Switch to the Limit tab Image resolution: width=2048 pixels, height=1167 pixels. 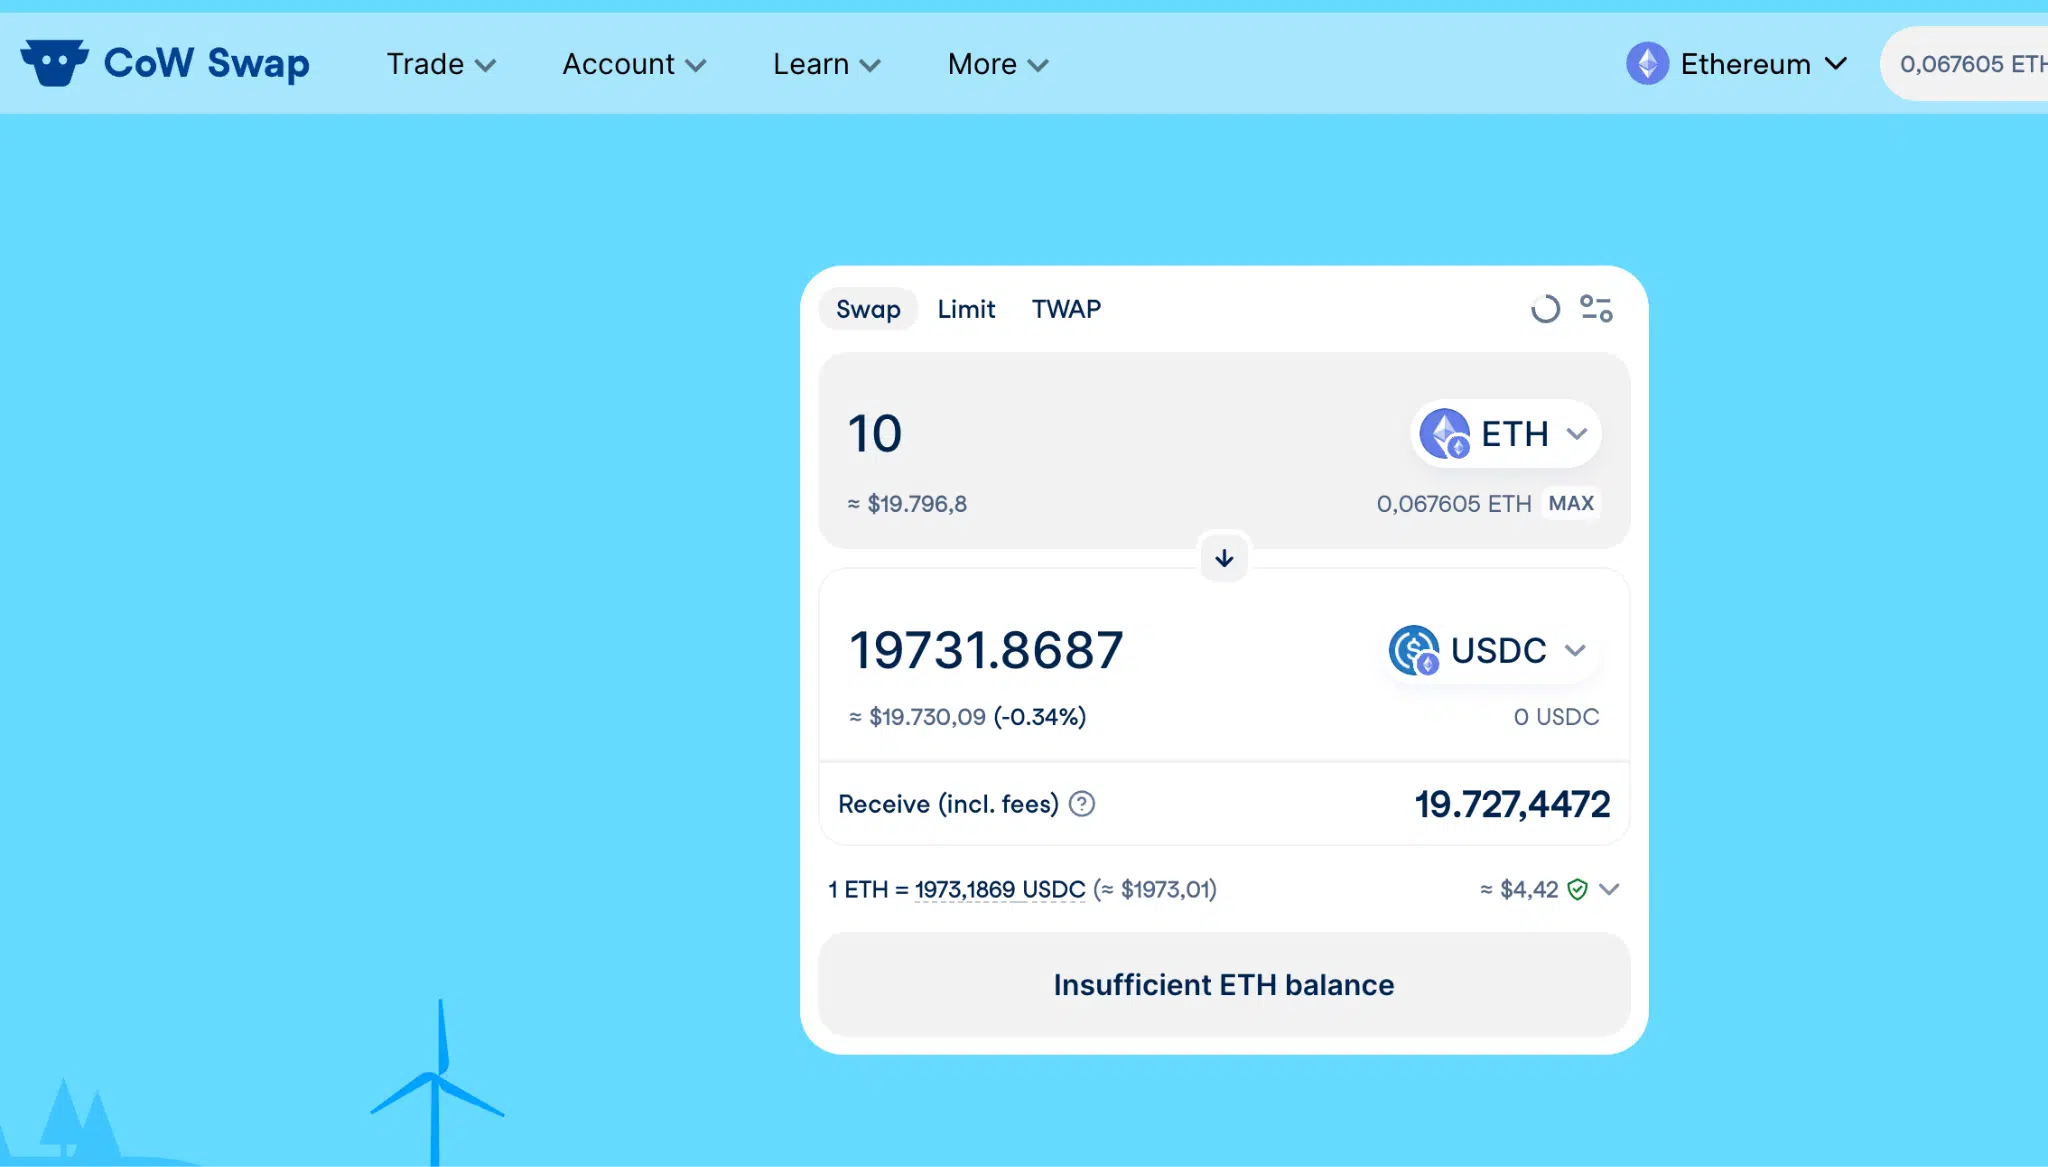click(965, 309)
